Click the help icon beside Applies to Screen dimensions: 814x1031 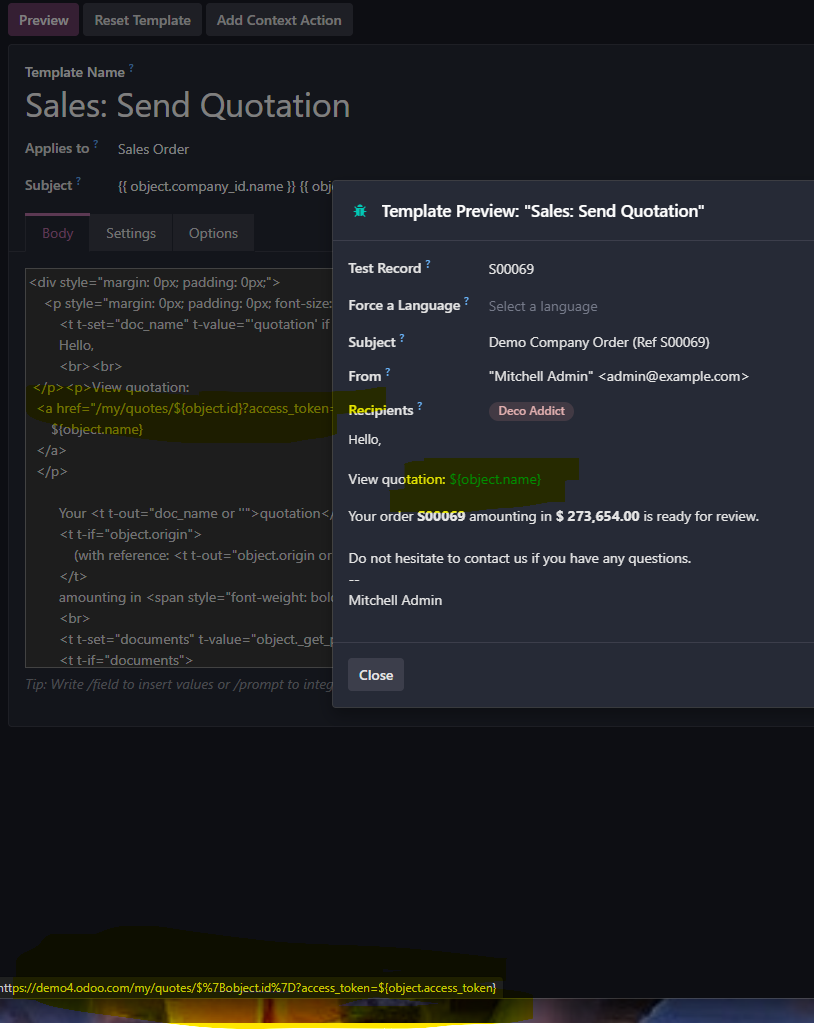point(96,145)
